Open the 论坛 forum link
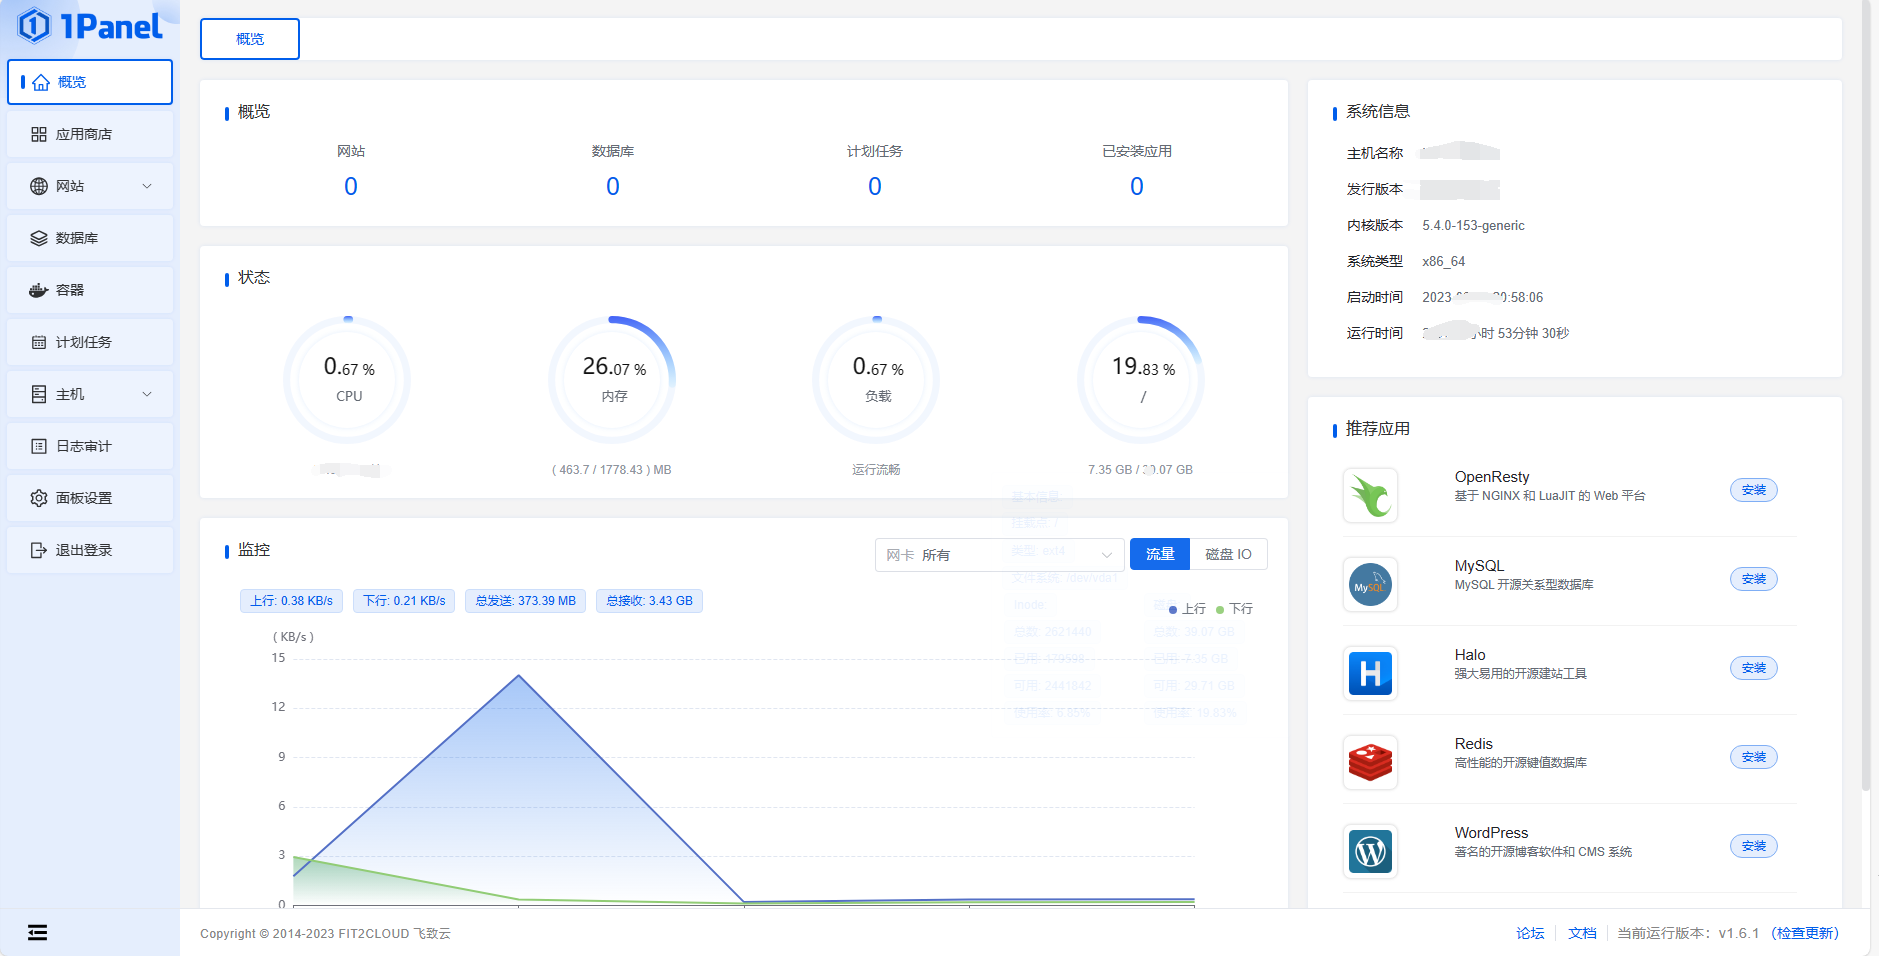Viewport: 1879px width, 956px height. pyautogui.click(x=1530, y=933)
